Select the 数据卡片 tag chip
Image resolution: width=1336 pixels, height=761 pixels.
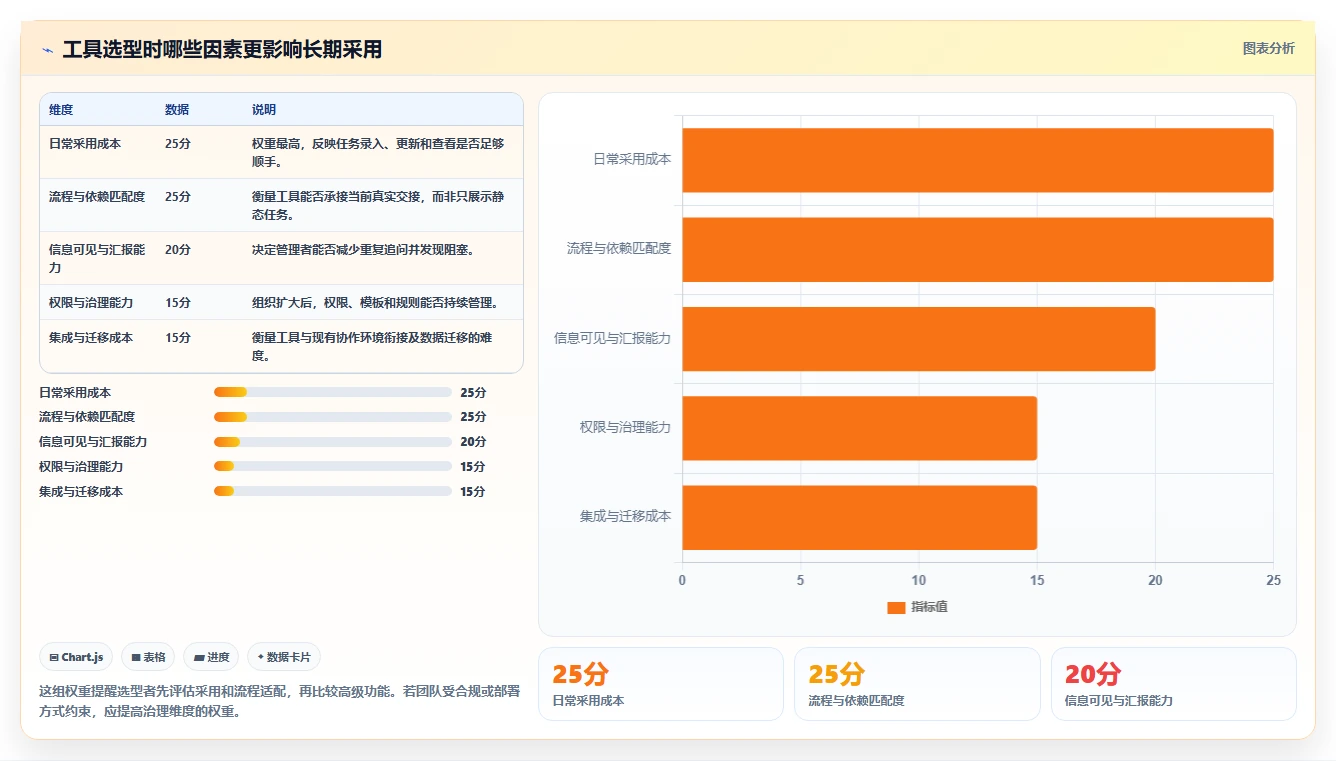(x=284, y=657)
